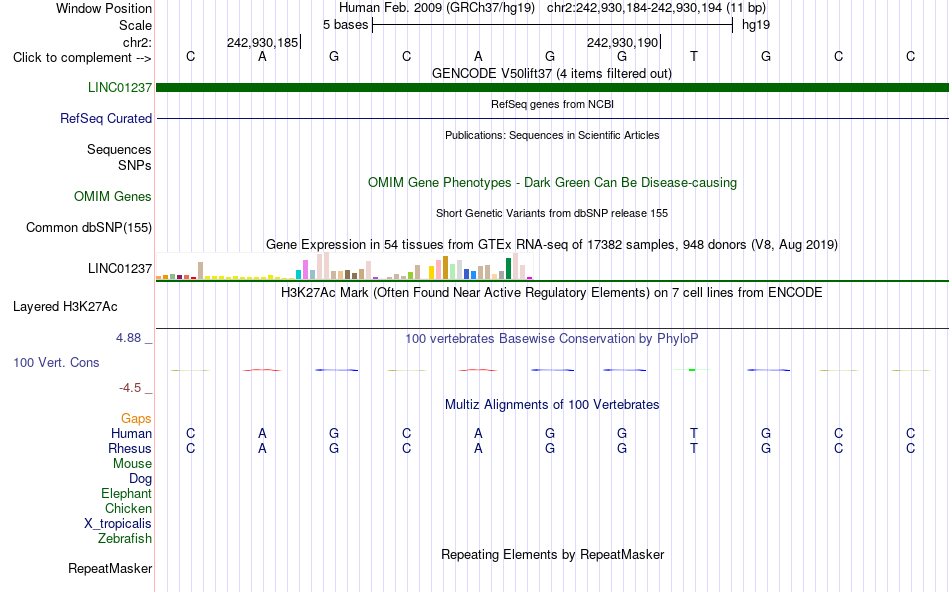Click the chr2:242,930,184-242,930,194 (11 bp) coordinates
The image size is (950, 592).
[656, 8]
